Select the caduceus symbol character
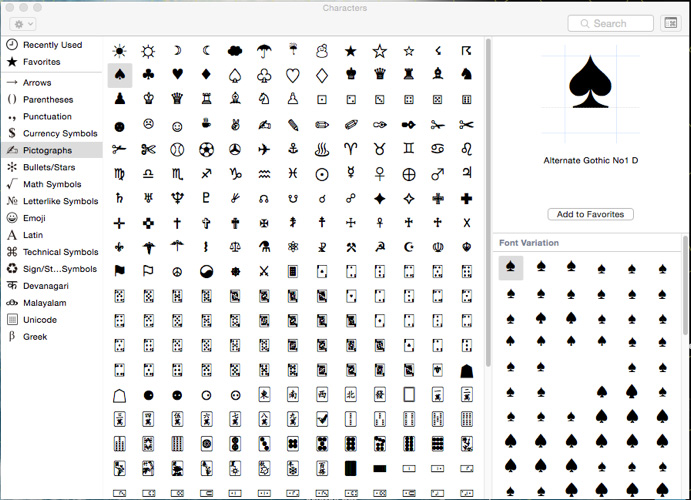This screenshot has height=500, width=691. tap(148, 247)
